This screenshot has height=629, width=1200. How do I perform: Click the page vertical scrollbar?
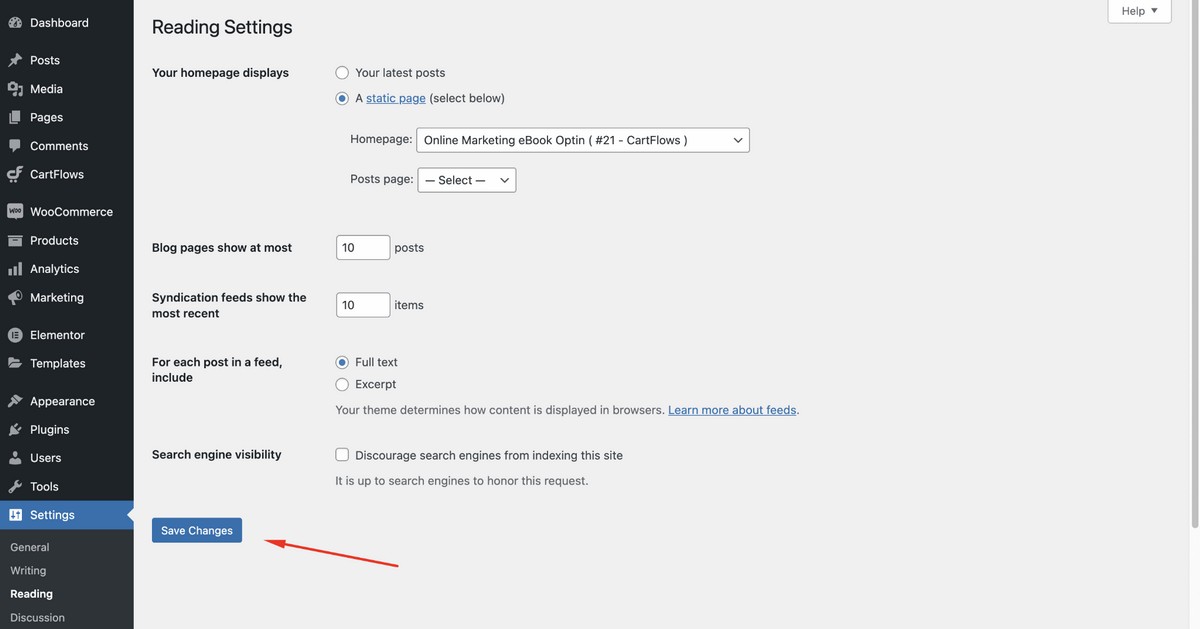click(1194, 264)
